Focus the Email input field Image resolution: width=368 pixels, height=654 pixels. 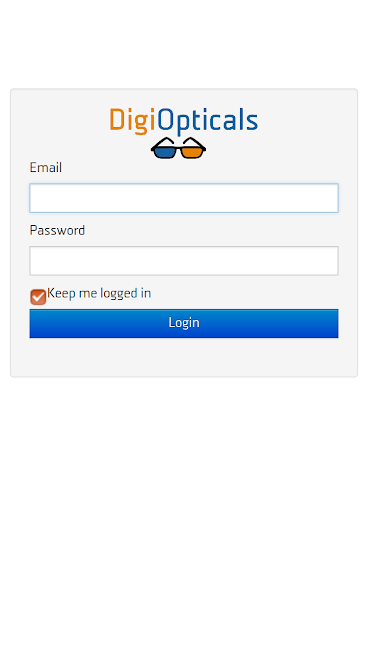coord(184,198)
